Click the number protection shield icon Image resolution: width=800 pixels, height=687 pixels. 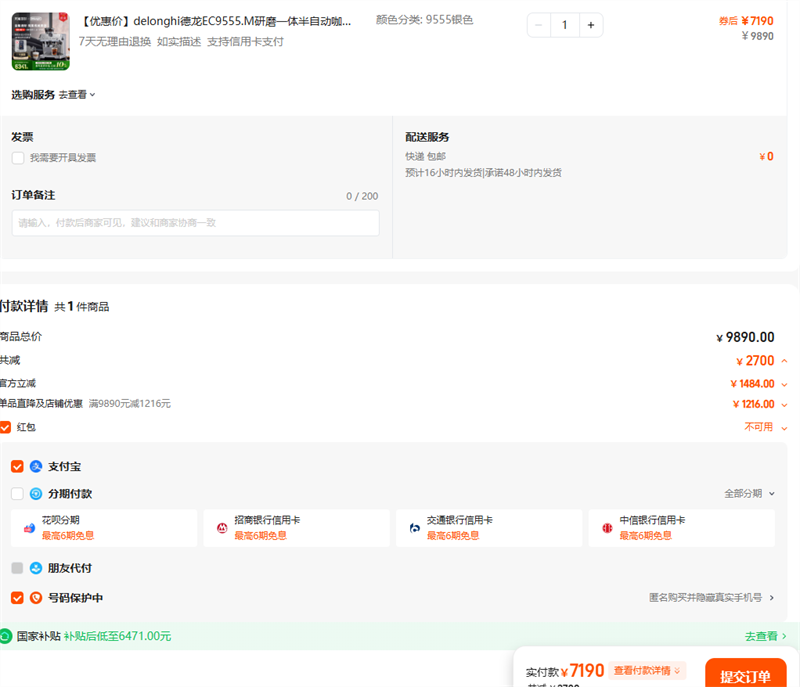coord(36,598)
